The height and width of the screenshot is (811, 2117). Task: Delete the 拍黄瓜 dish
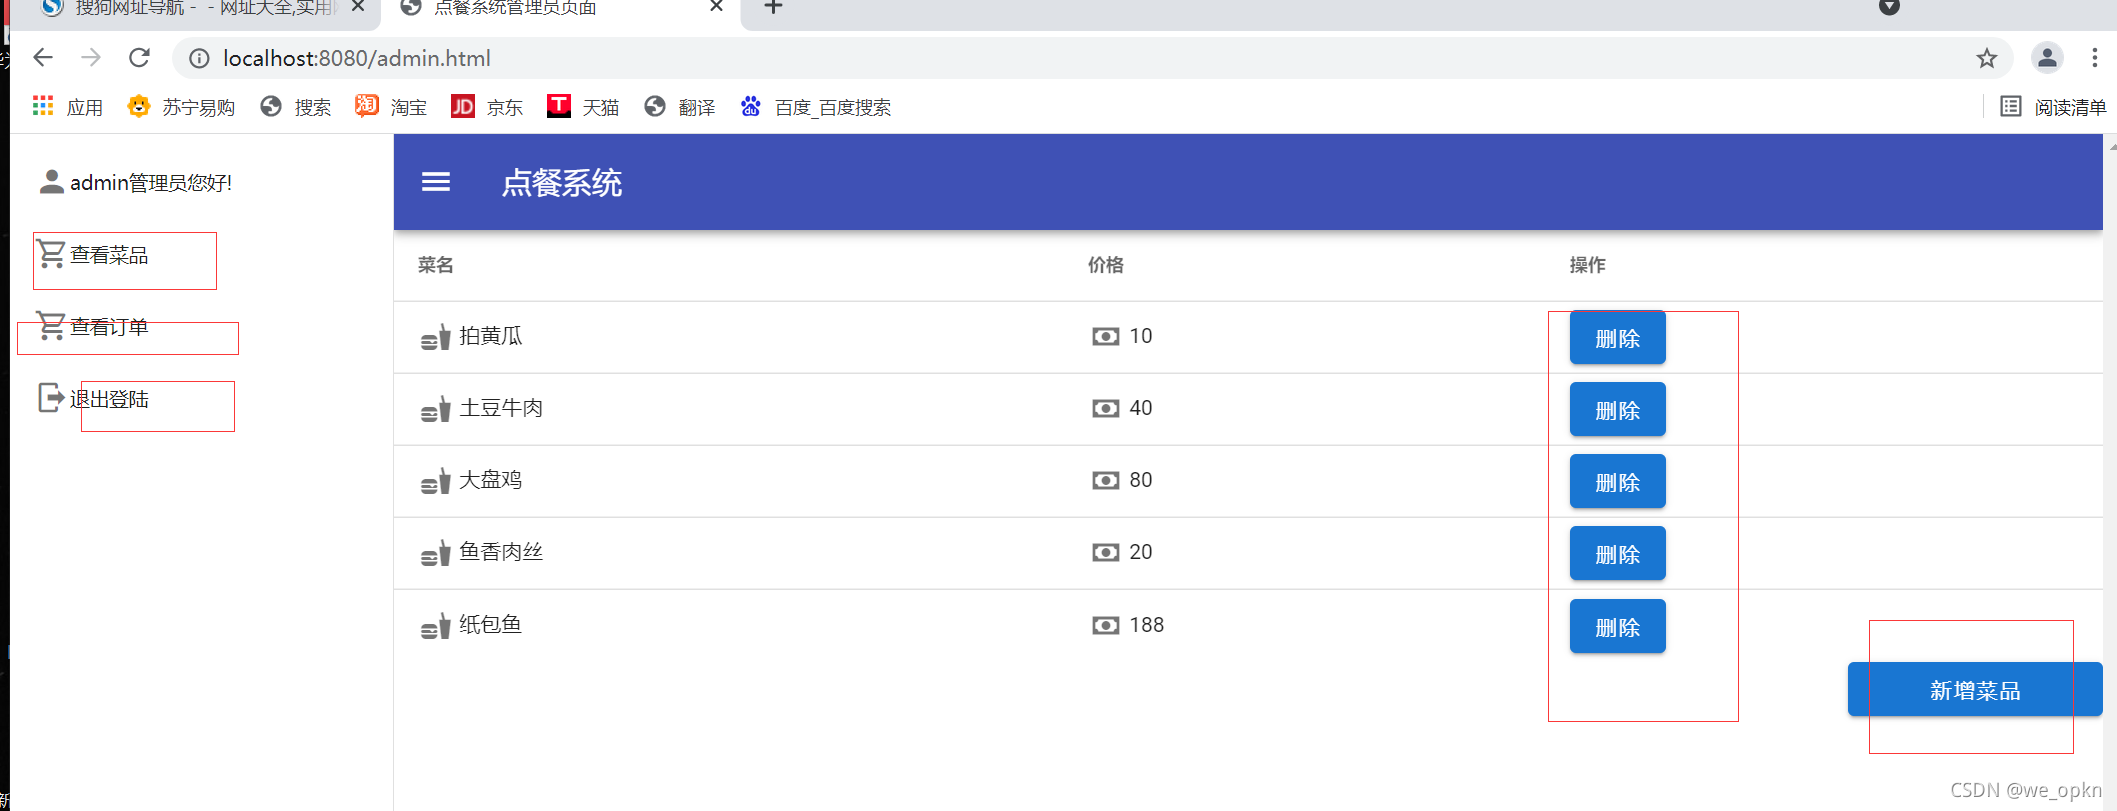click(1617, 338)
